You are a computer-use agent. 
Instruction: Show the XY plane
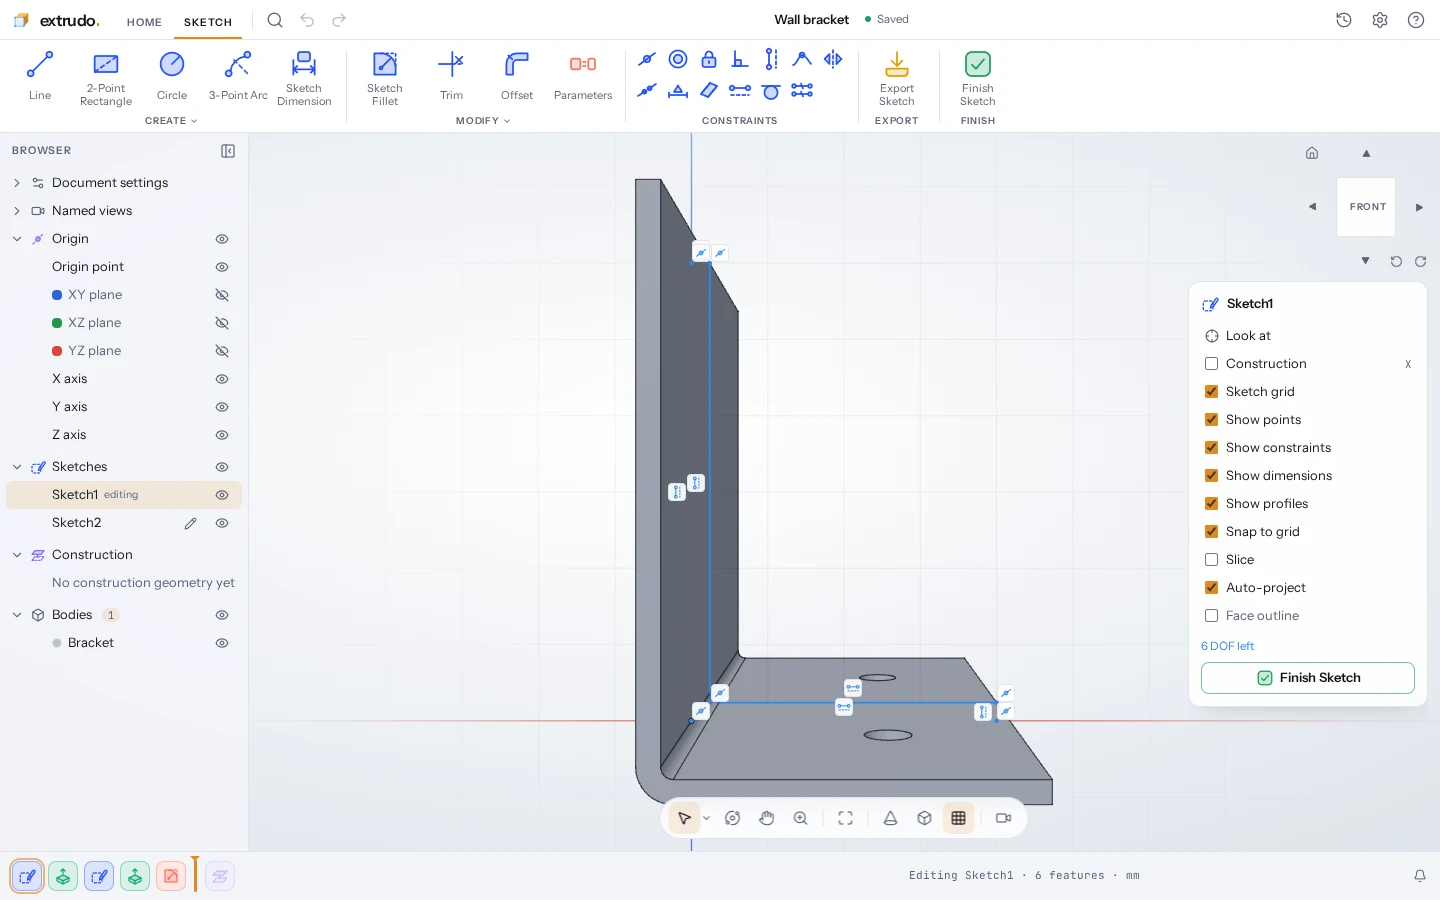(x=222, y=295)
